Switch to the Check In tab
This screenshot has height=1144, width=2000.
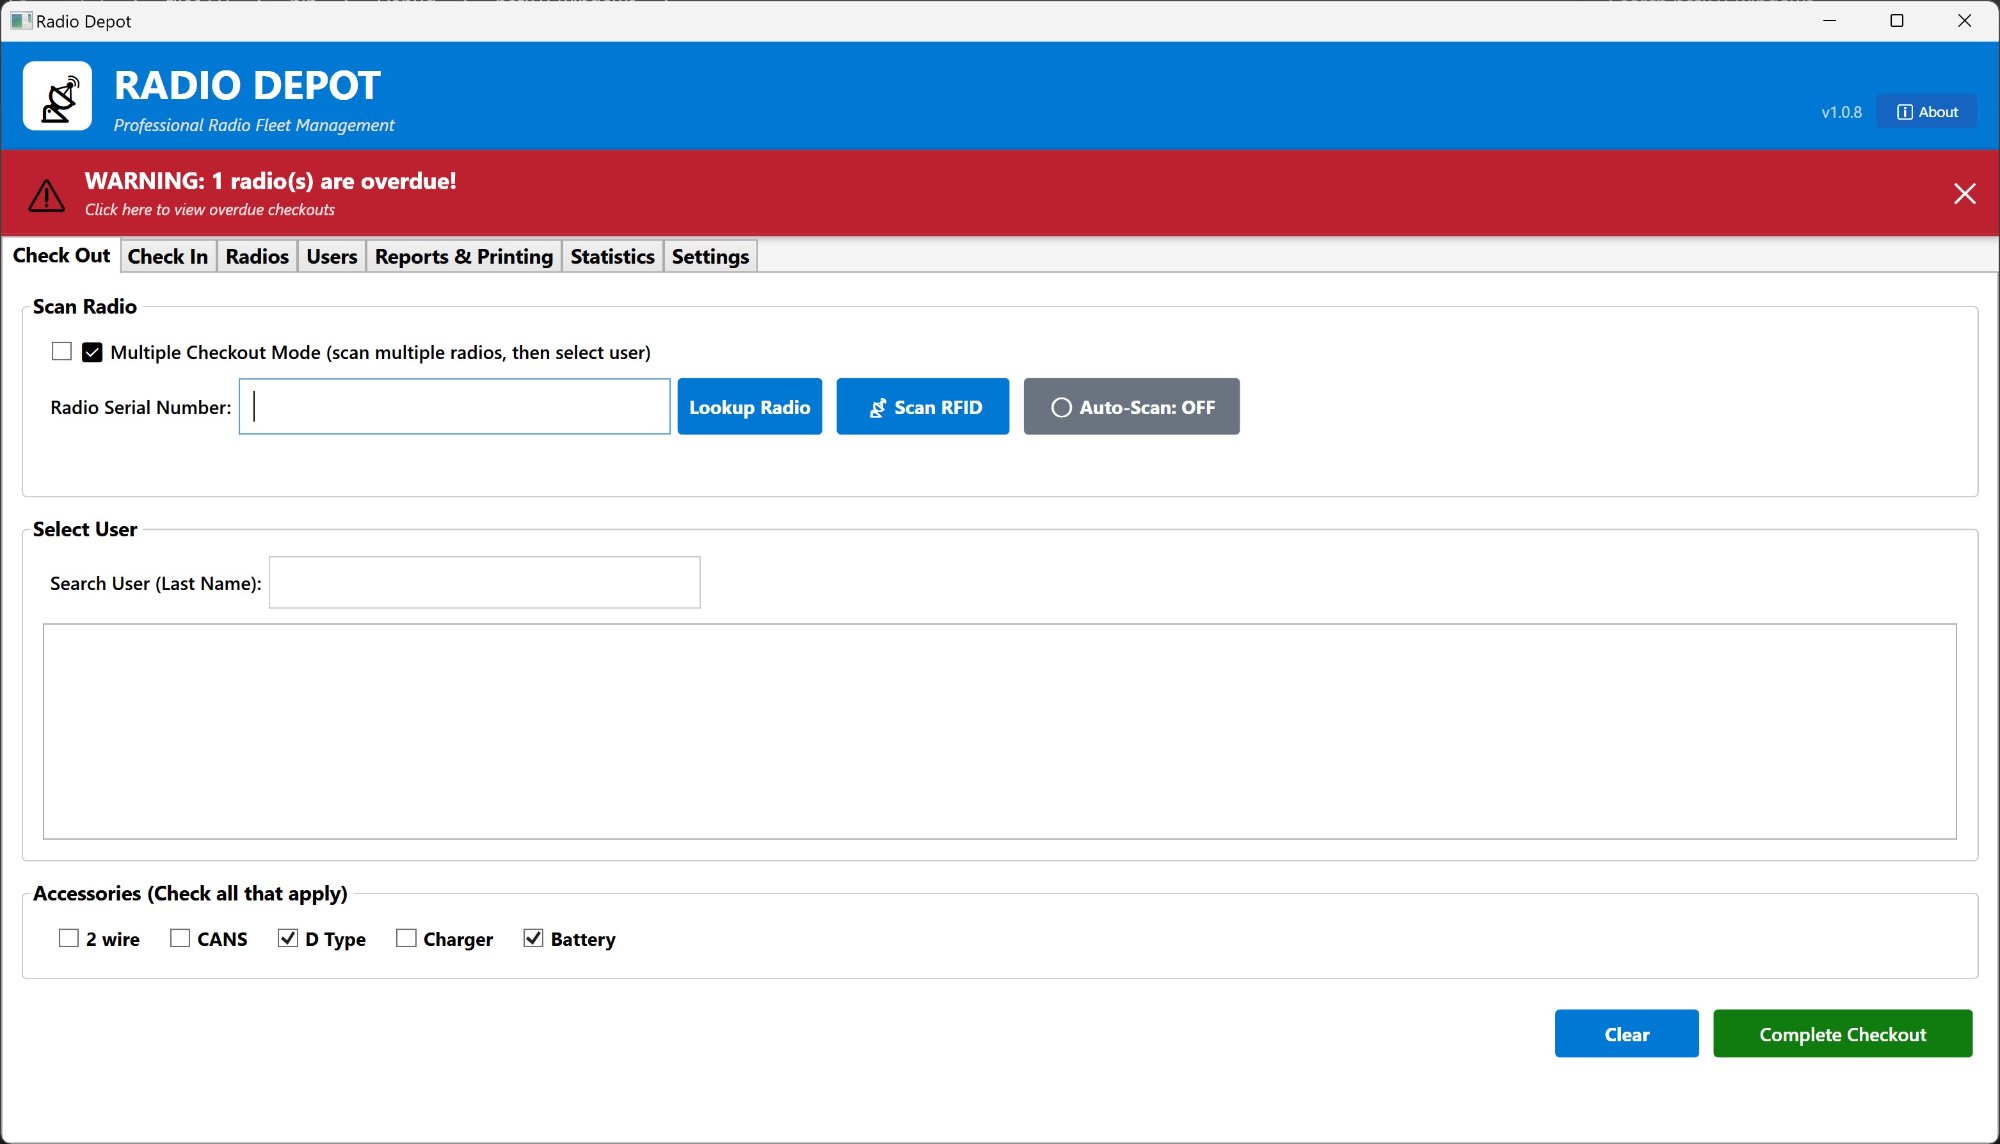(167, 257)
